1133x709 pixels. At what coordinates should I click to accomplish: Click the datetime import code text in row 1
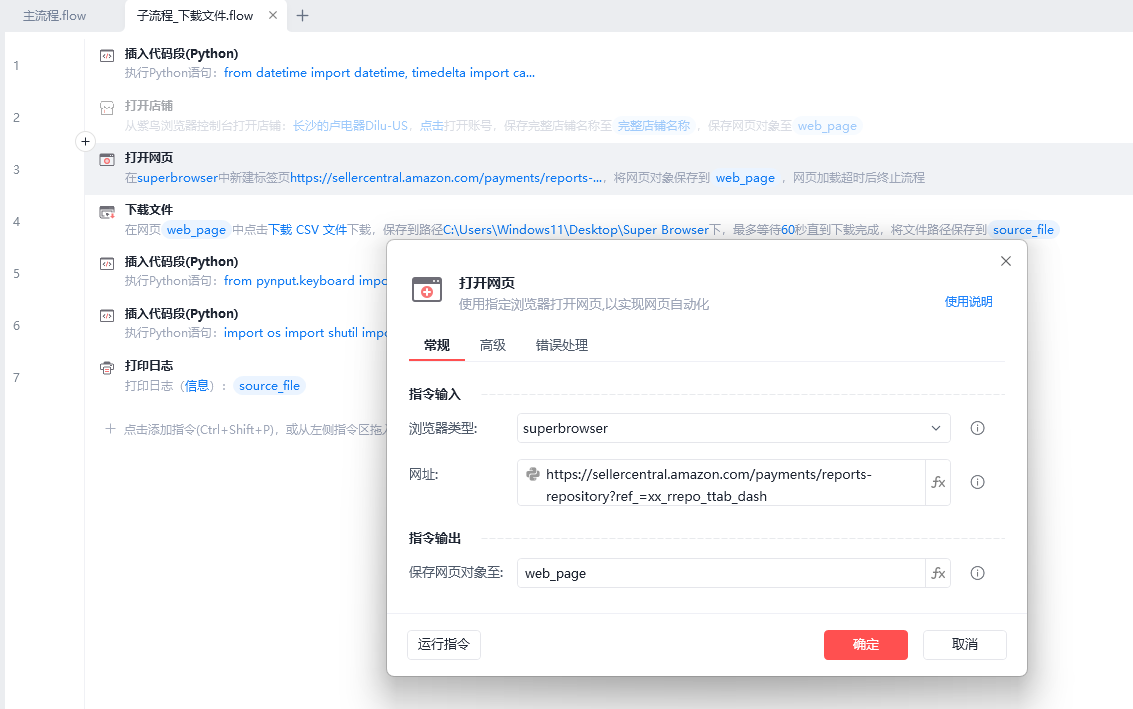[x=379, y=73]
